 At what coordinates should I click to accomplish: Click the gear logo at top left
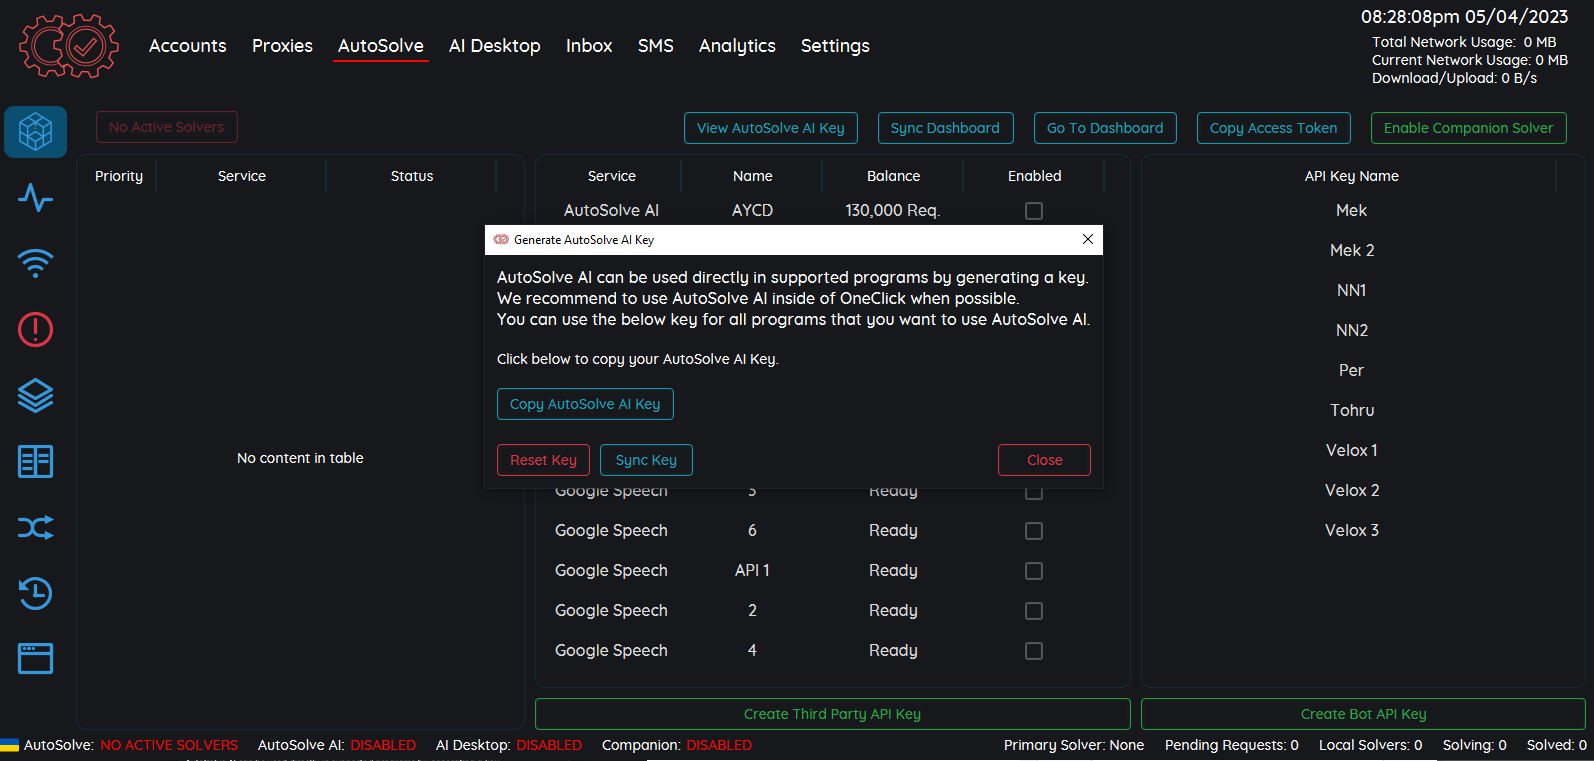point(68,46)
